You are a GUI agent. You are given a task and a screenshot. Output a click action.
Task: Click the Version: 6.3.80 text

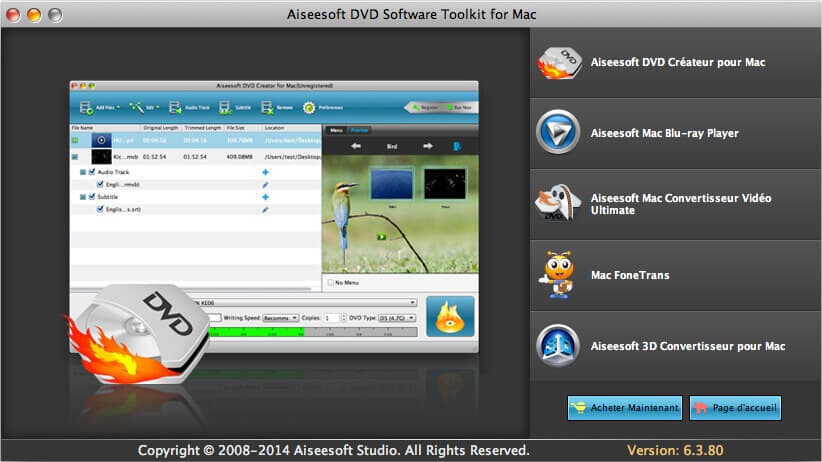tap(675, 450)
